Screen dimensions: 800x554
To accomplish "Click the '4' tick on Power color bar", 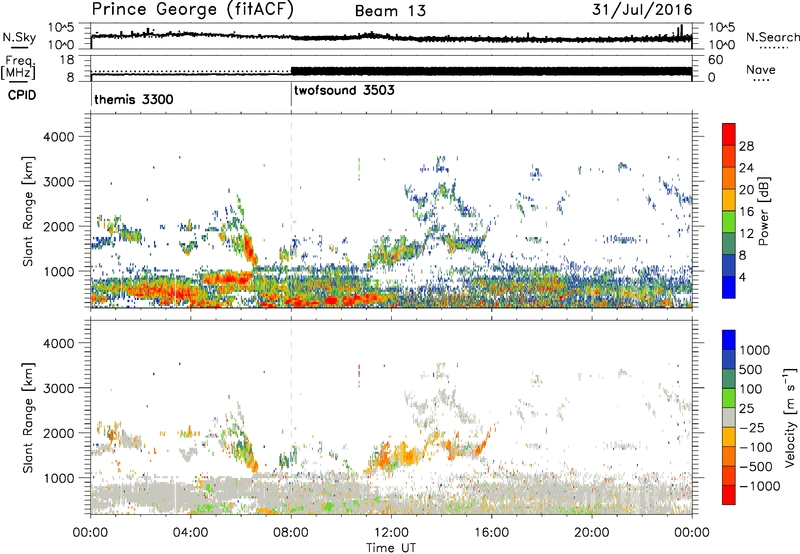I will tap(742, 277).
